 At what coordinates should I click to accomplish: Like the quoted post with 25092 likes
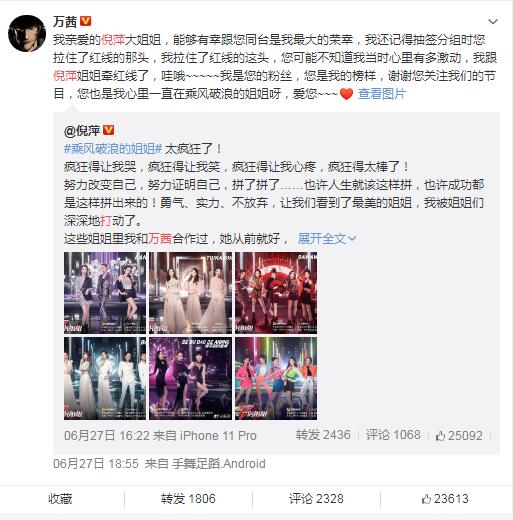point(459,436)
